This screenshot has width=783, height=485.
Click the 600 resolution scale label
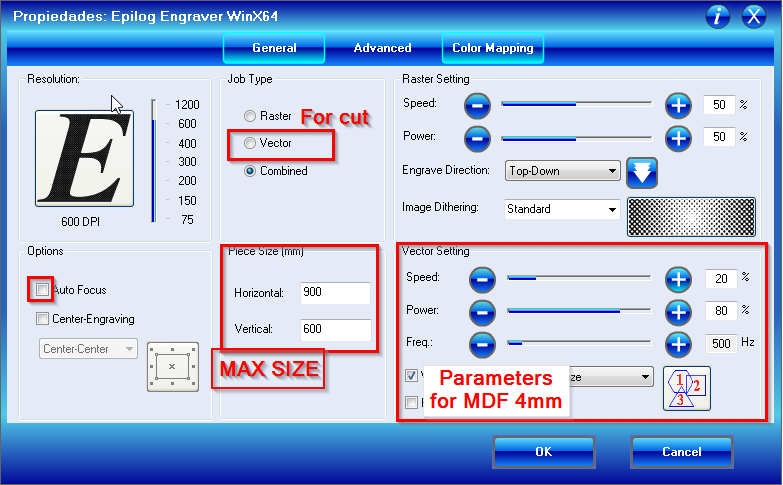187,124
